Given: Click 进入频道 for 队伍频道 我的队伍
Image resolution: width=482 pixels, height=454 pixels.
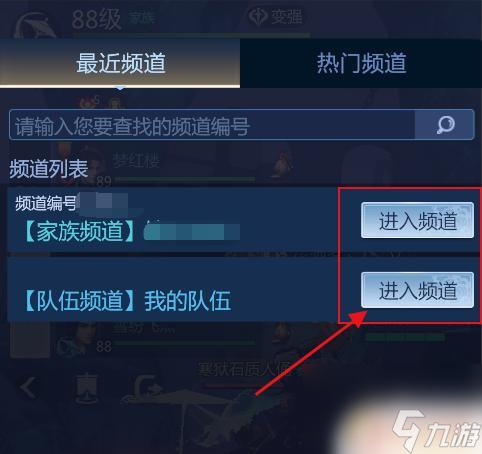Looking at the screenshot, I should pos(417,290).
